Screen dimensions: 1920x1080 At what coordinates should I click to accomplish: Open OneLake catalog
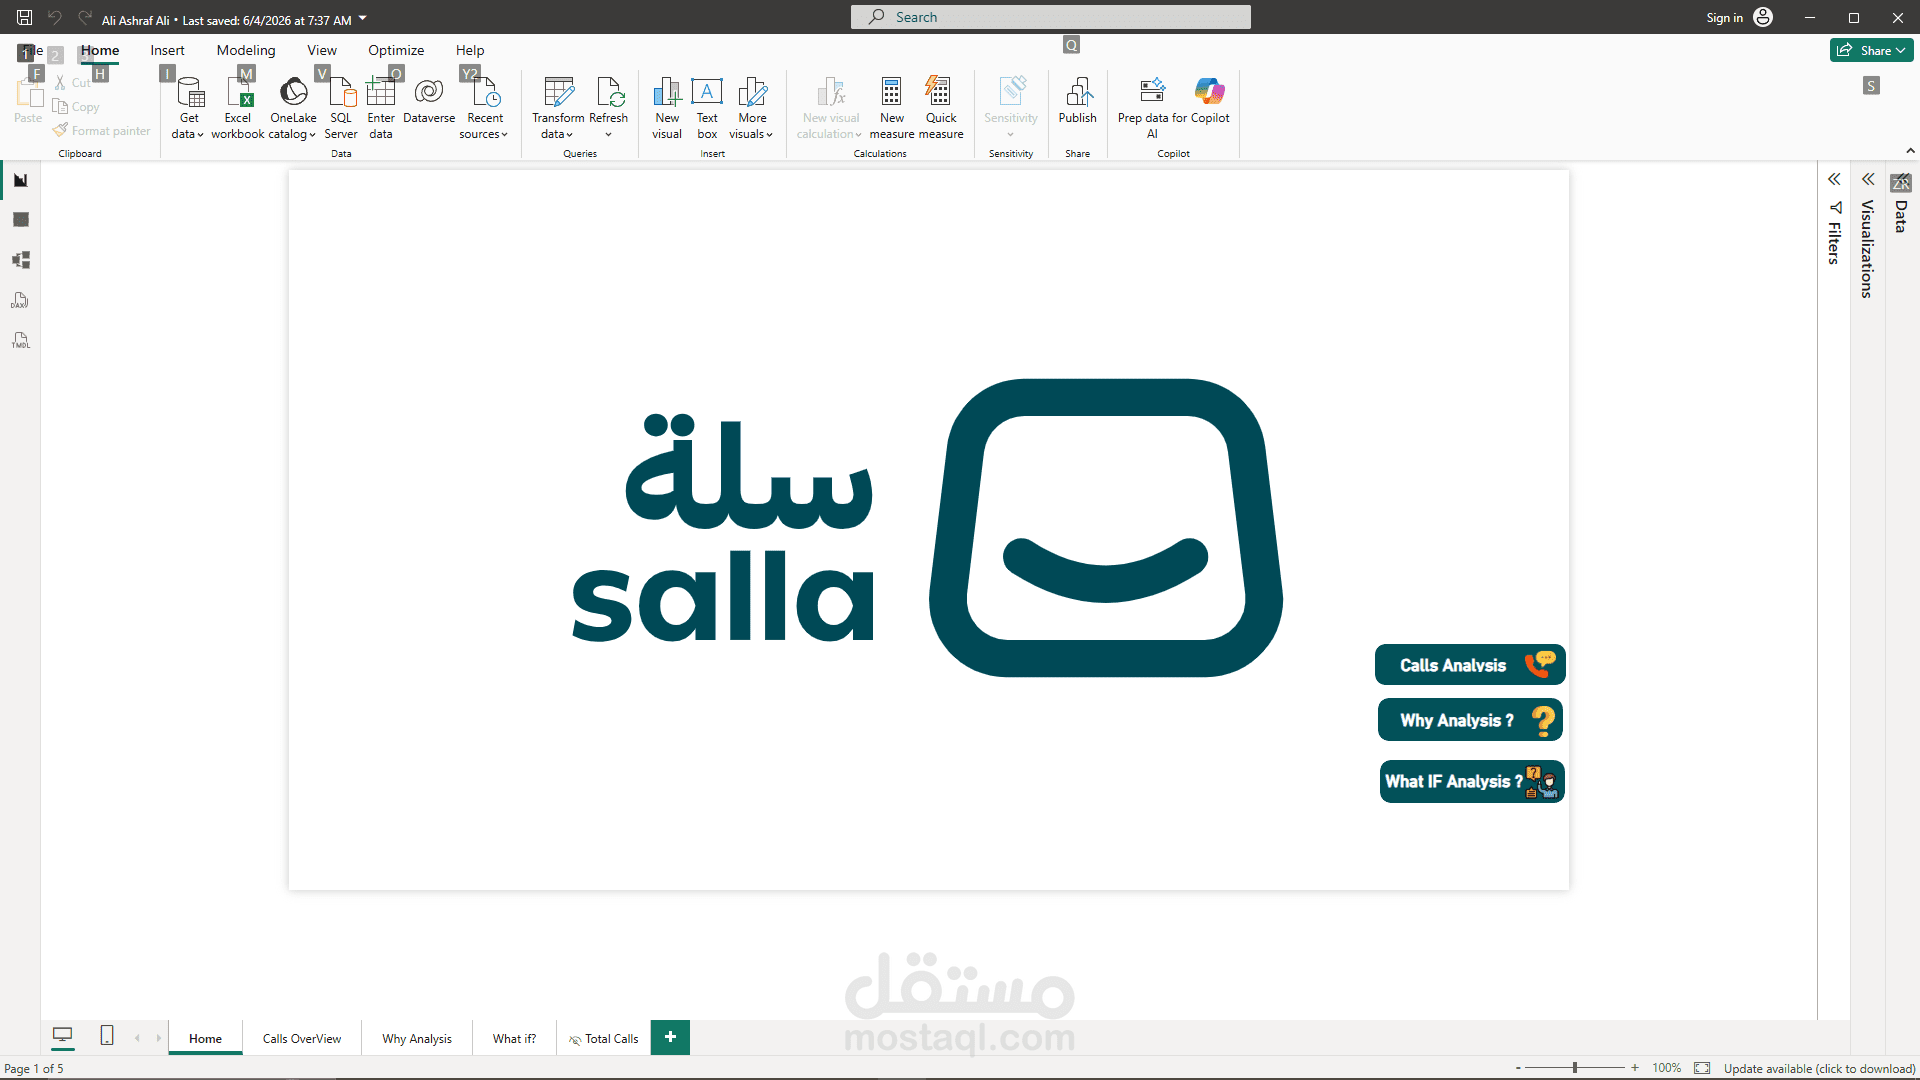click(x=293, y=108)
